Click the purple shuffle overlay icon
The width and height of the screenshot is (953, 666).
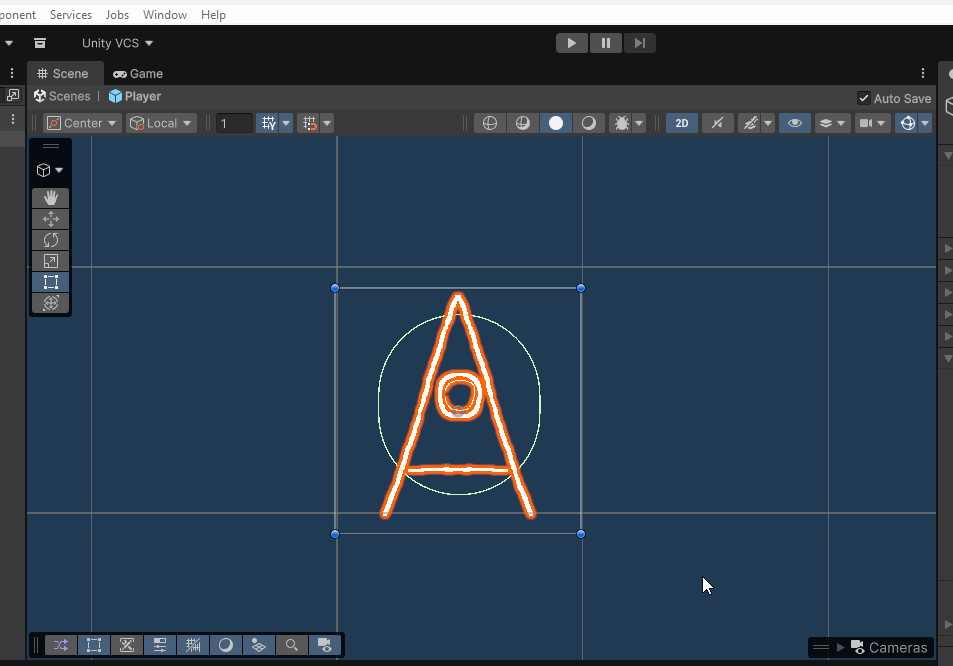pos(61,645)
